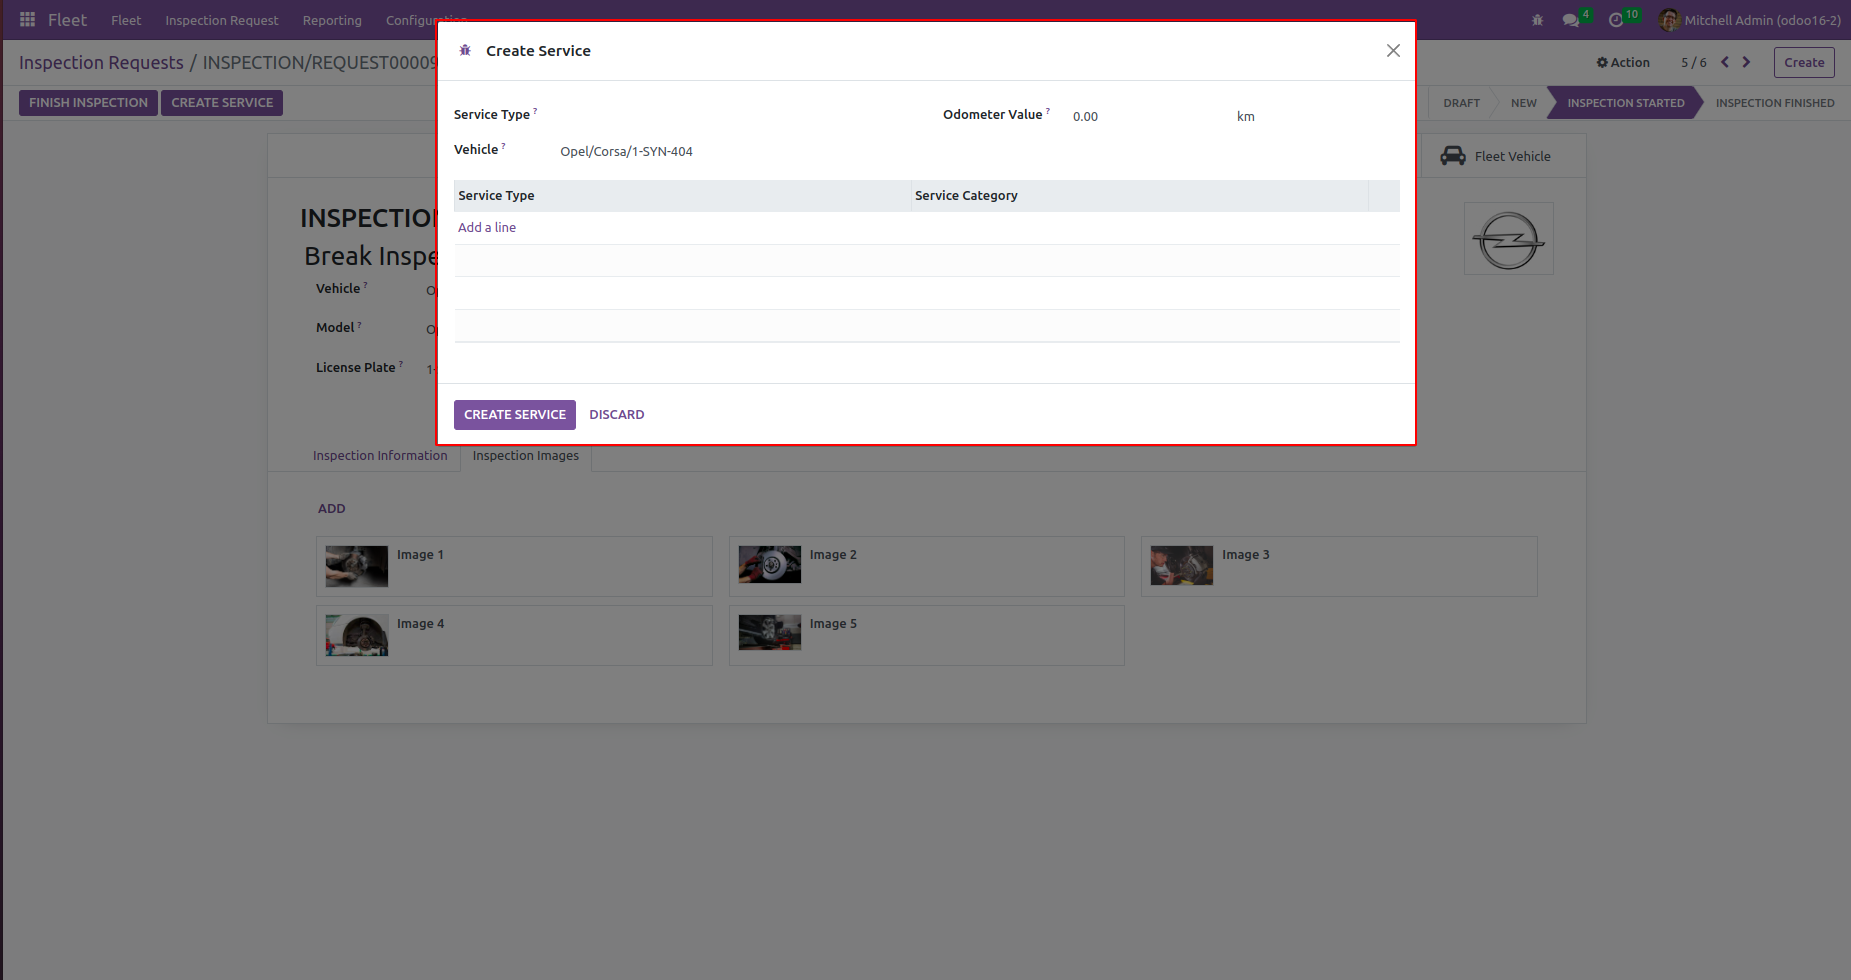Click the Fleet Vehicle smart button

pos(1503,156)
